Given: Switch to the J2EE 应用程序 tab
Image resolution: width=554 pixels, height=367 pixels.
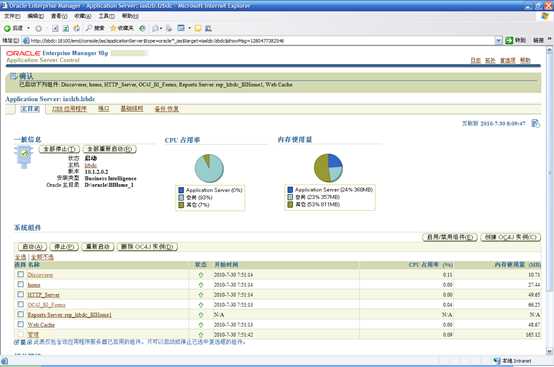Looking at the screenshot, I should click(69, 109).
